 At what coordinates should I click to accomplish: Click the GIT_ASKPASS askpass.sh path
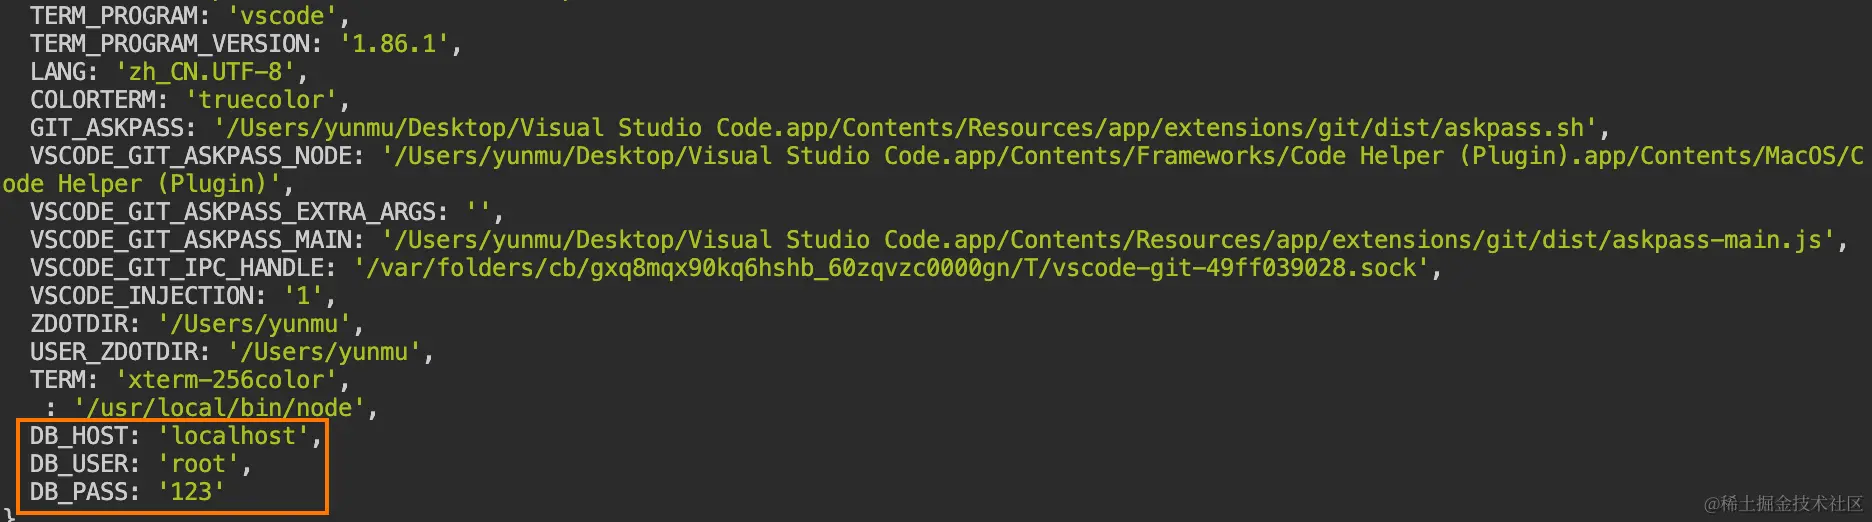coord(905,128)
